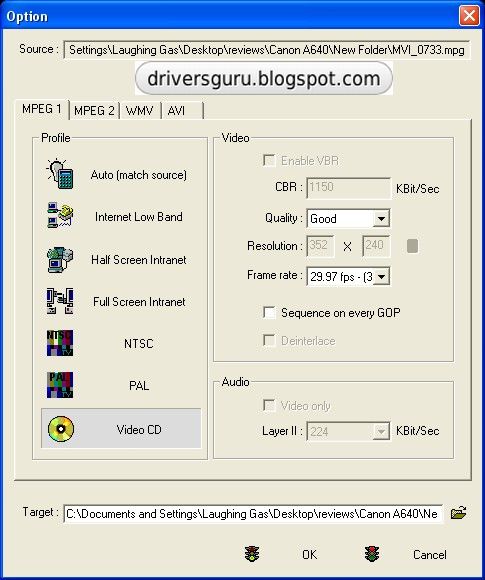Select the Video CD profile label
The image size is (485, 580).
139,429
